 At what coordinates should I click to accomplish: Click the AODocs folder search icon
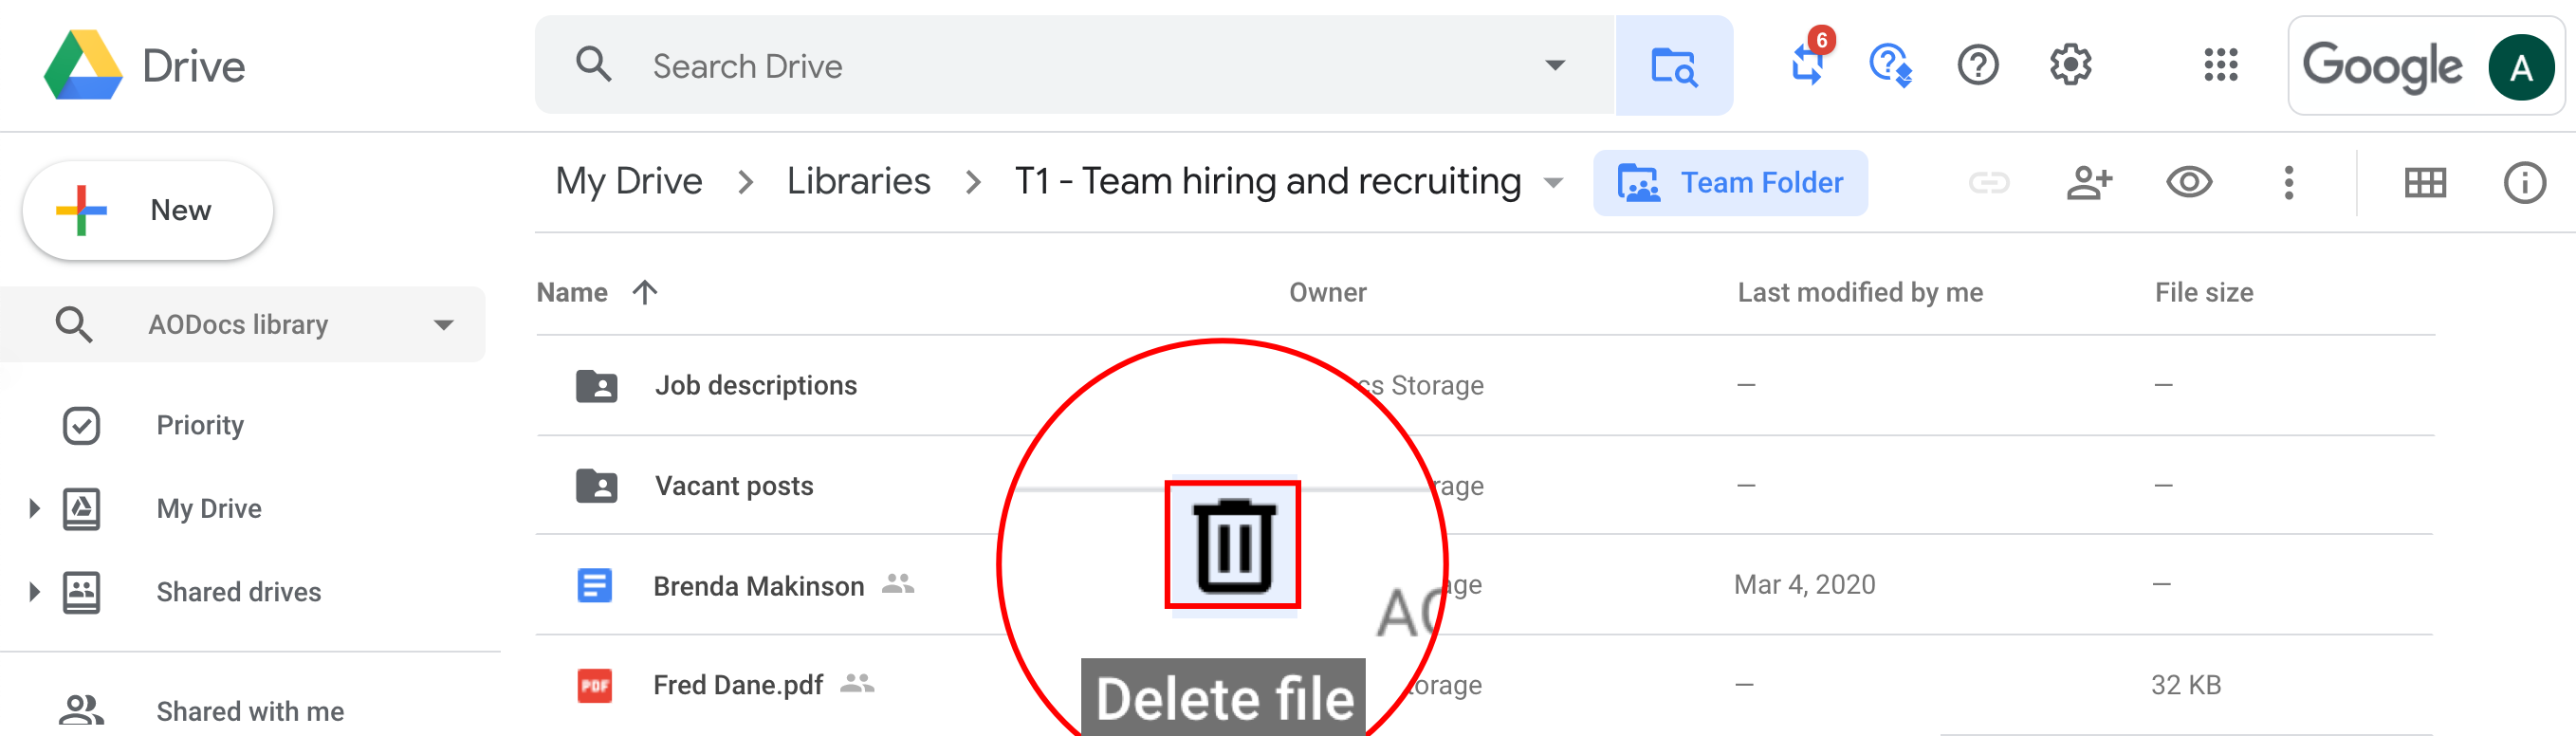1674,65
